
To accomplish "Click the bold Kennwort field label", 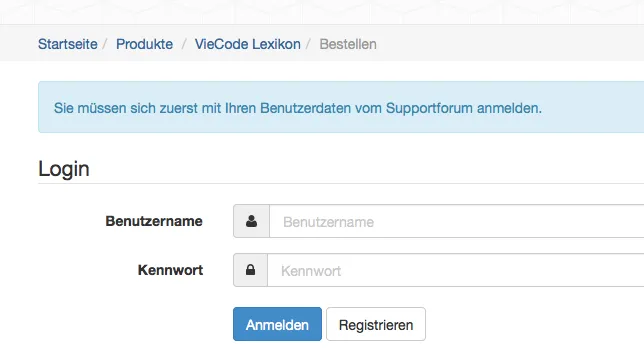I will [x=170, y=270].
